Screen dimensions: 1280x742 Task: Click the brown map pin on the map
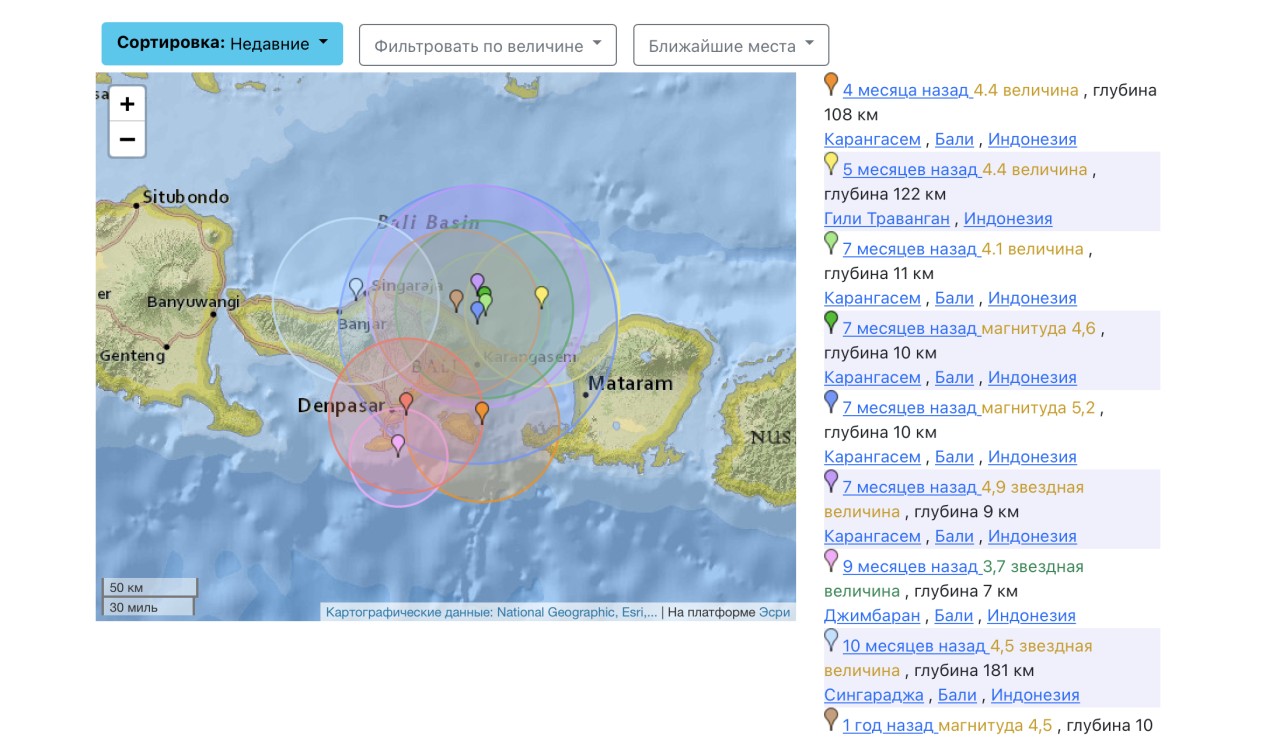pos(457,300)
